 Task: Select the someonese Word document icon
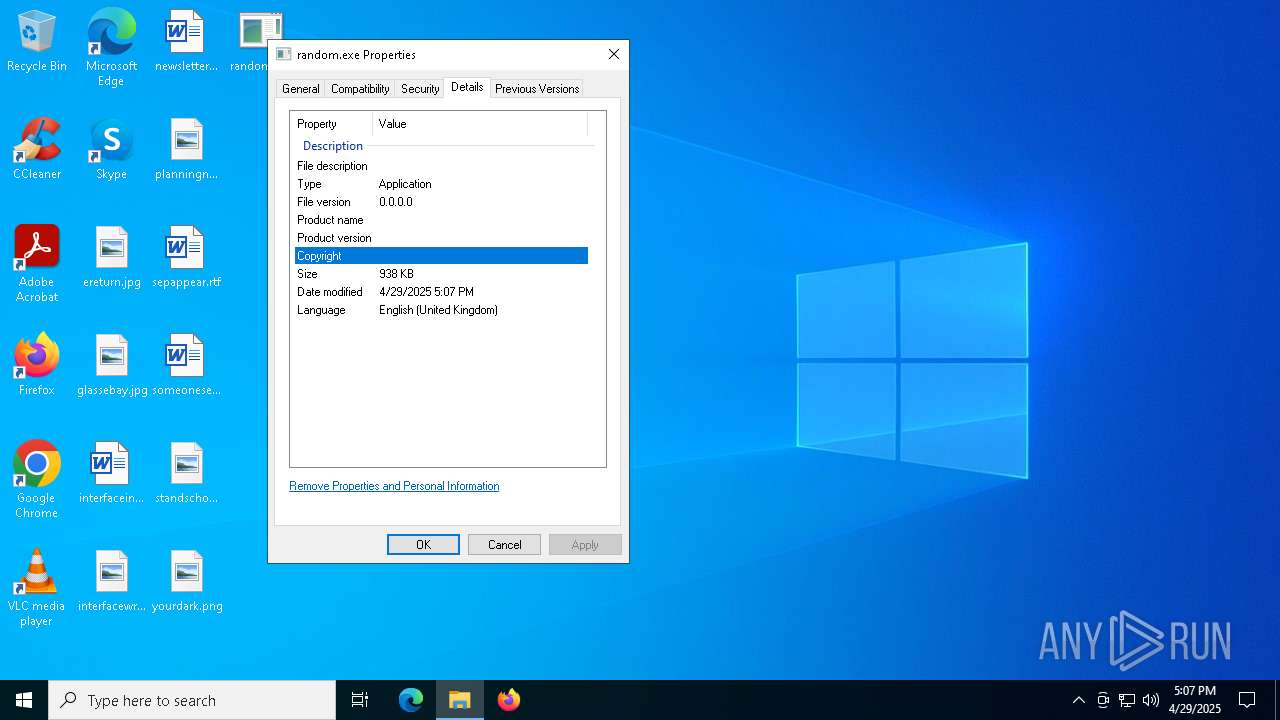186,365
